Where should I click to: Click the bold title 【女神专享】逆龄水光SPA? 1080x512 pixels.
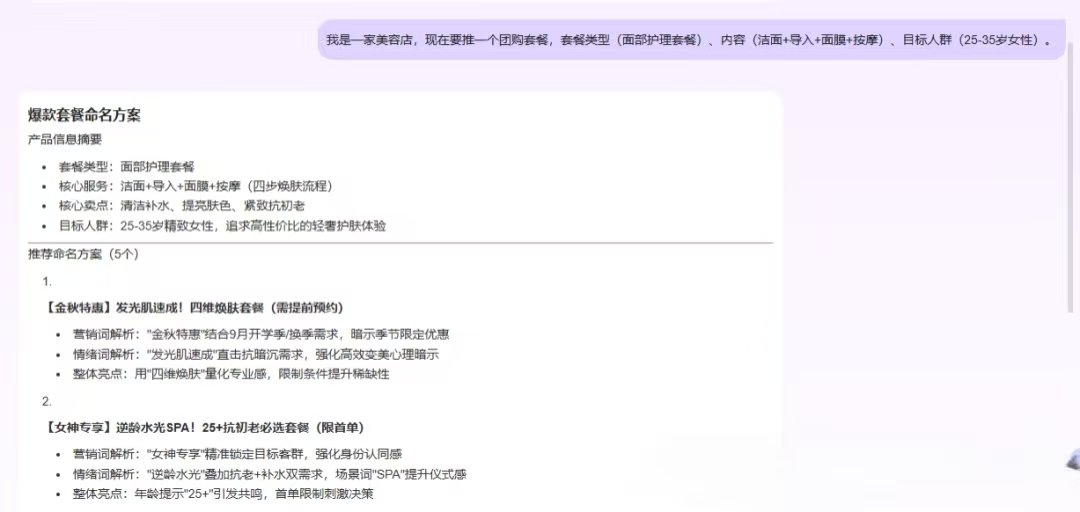203,427
